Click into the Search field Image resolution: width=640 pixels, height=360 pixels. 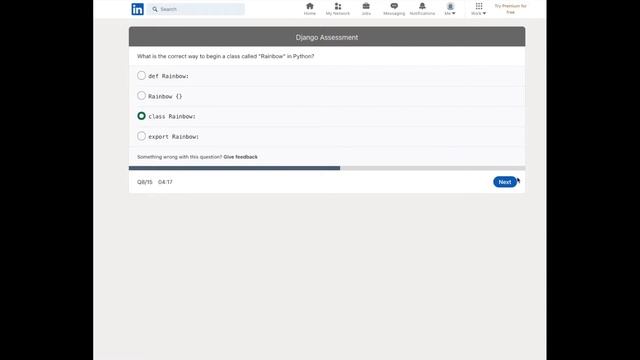tap(196, 9)
